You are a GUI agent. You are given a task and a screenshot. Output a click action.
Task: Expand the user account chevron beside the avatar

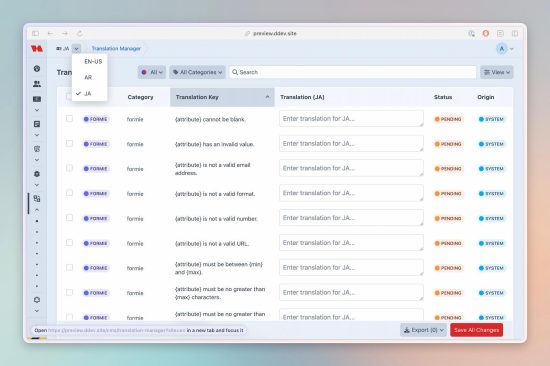[511, 49]
